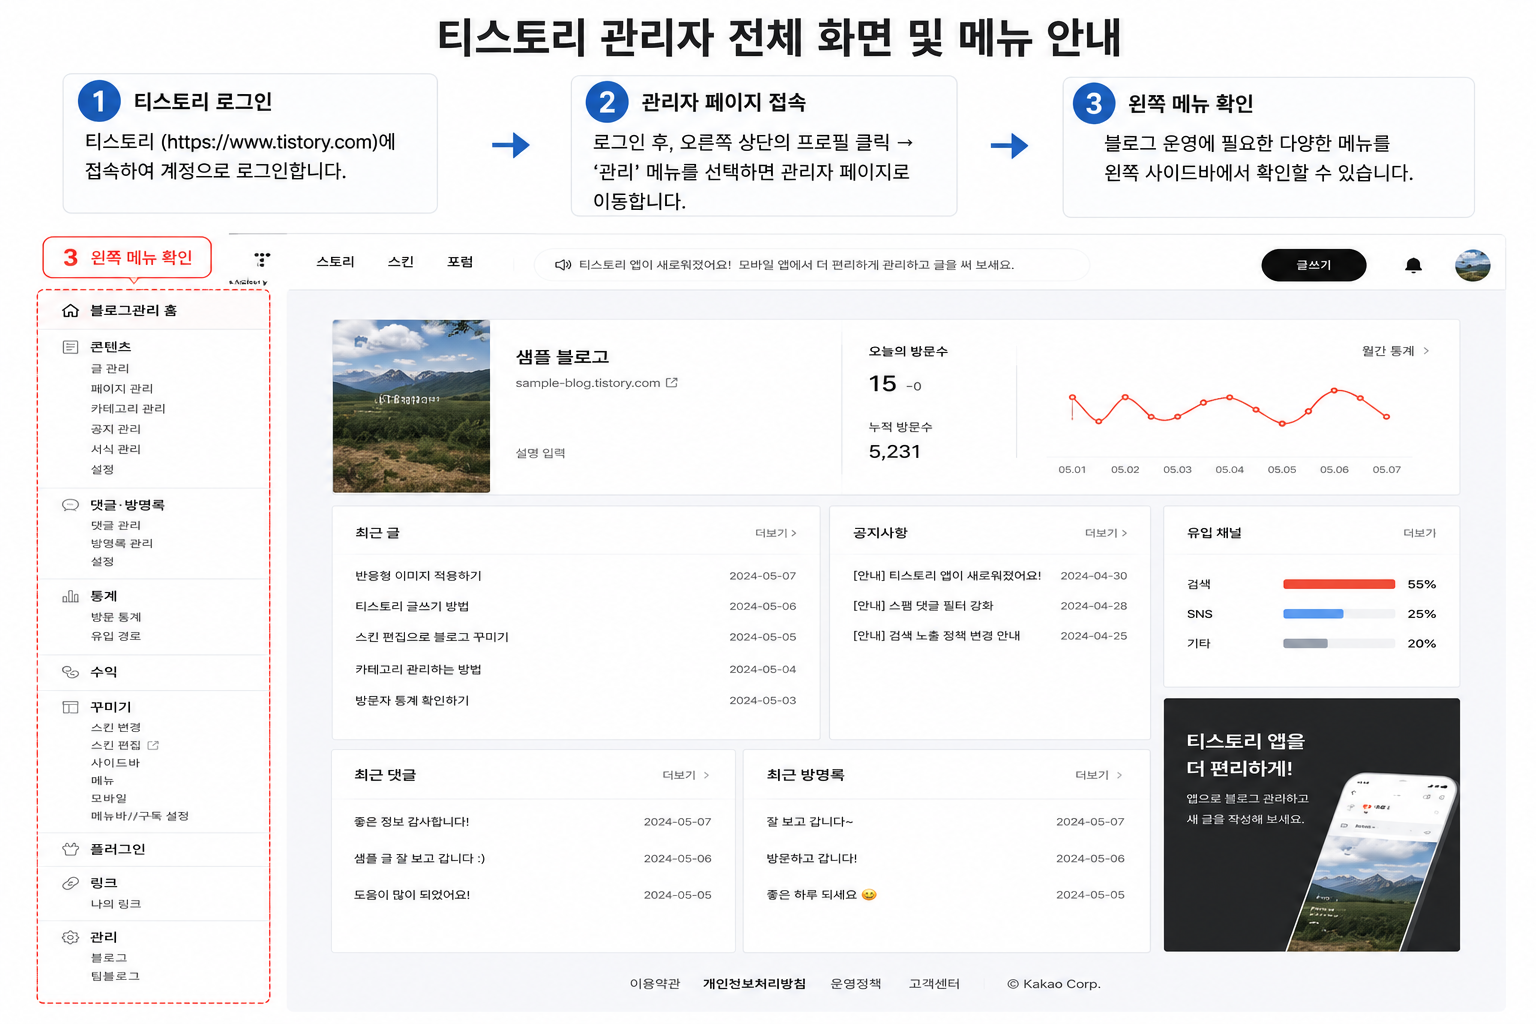Open the profile avatar menu
Image resolution: width=1536 pixels, height=1024 pixels.
tap(1473, 265)
